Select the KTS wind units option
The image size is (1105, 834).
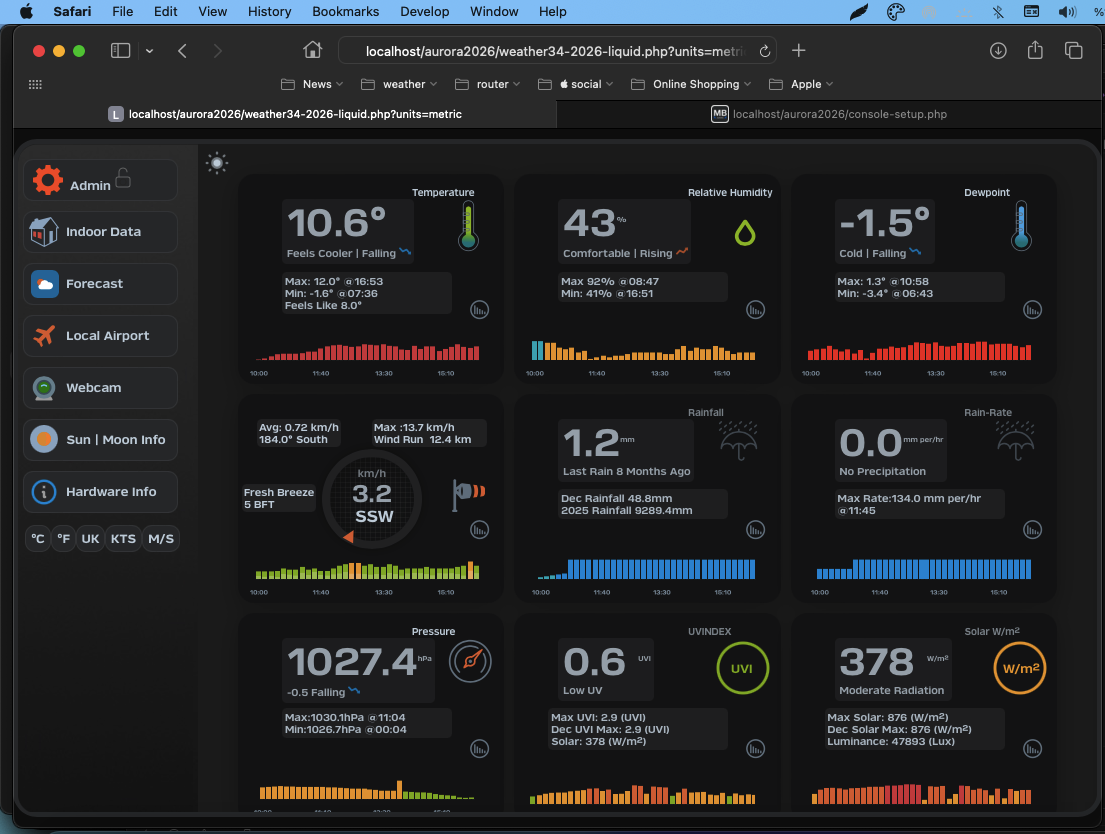click(x=123, y=539)
